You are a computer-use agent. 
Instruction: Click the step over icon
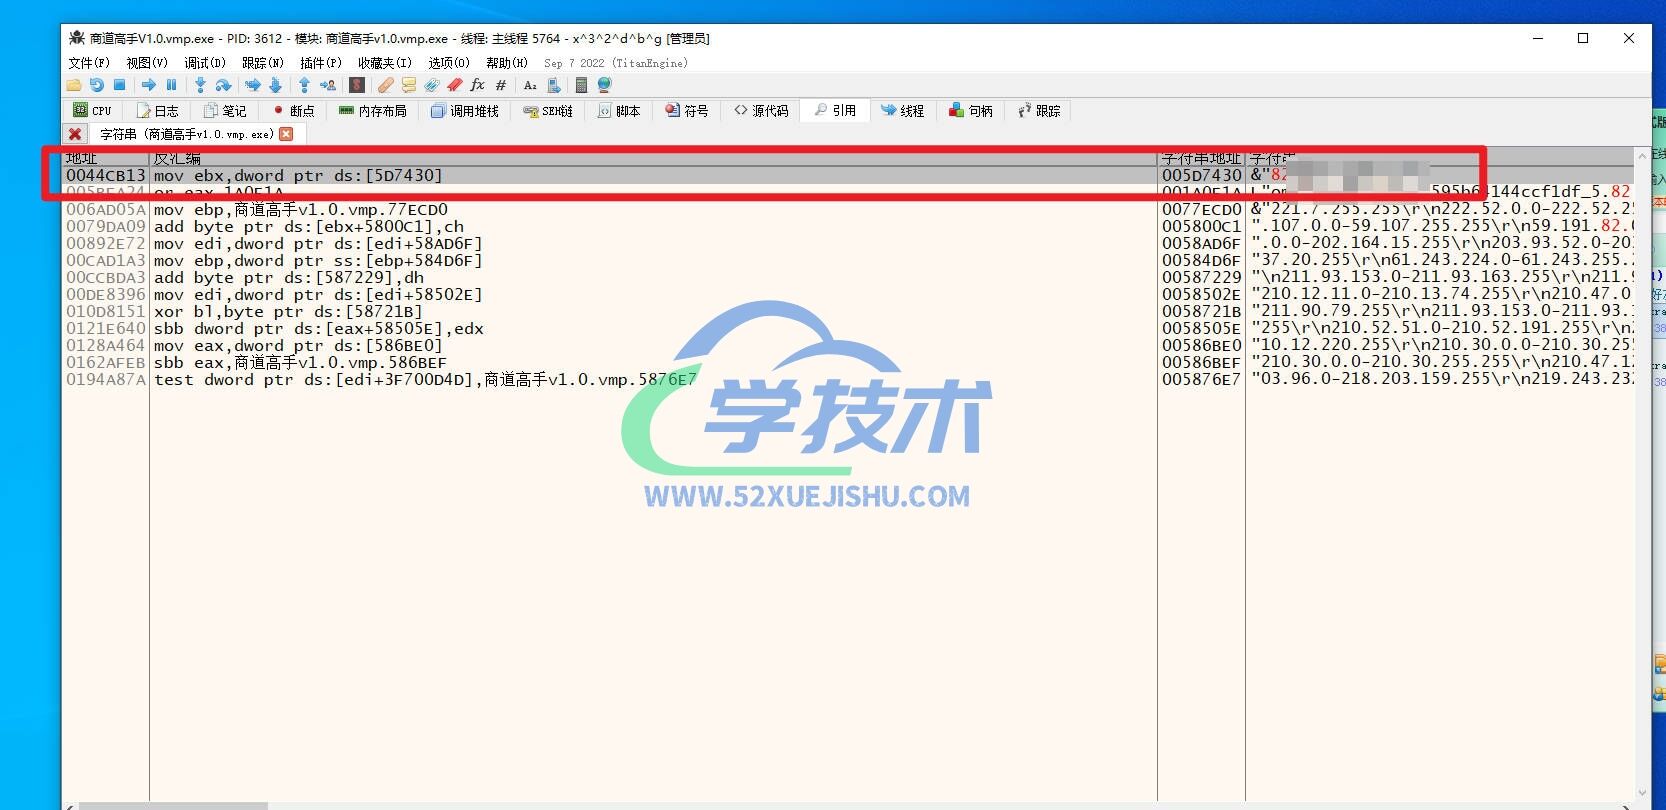point(223,85)
